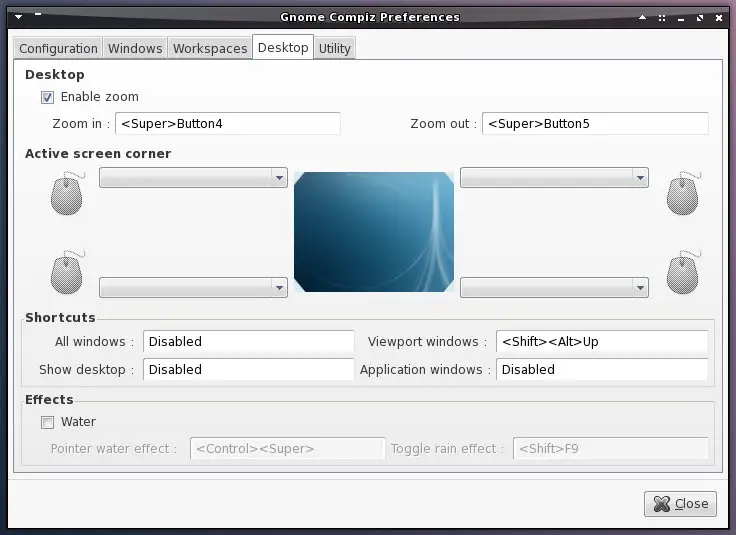Image resolution: width=736 pixels, height=535 pixels.
Task: Click the Desktop tab
Action: (x=283, y=47)
